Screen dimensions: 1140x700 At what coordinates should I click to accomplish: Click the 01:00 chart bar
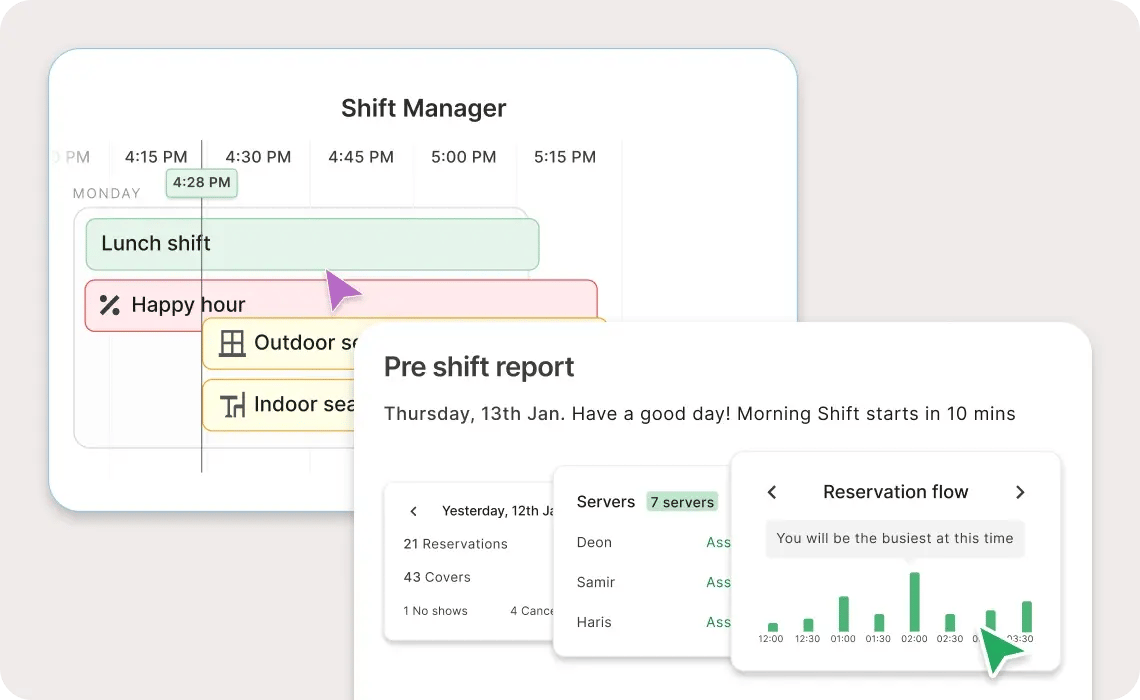(x=843, y=614)
